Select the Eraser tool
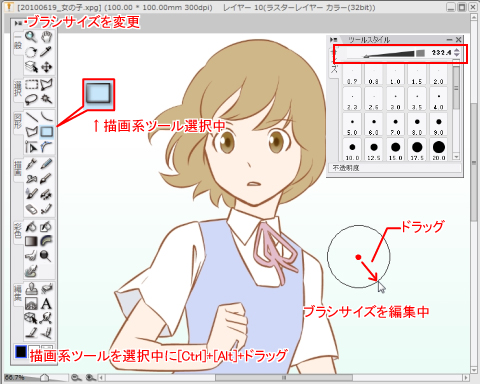Image resolution: width=480 pixels, height=384 pixels. 31,209
